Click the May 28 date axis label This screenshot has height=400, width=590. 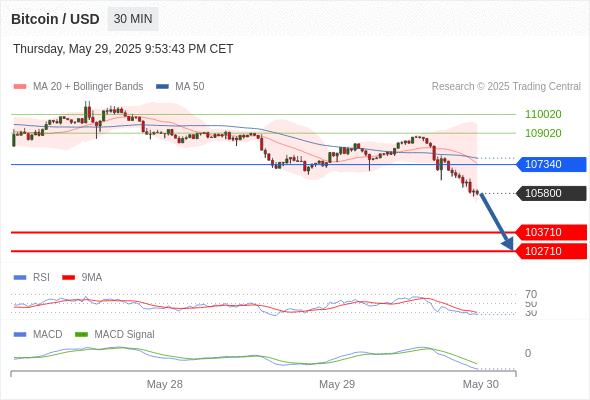[165, 384]
